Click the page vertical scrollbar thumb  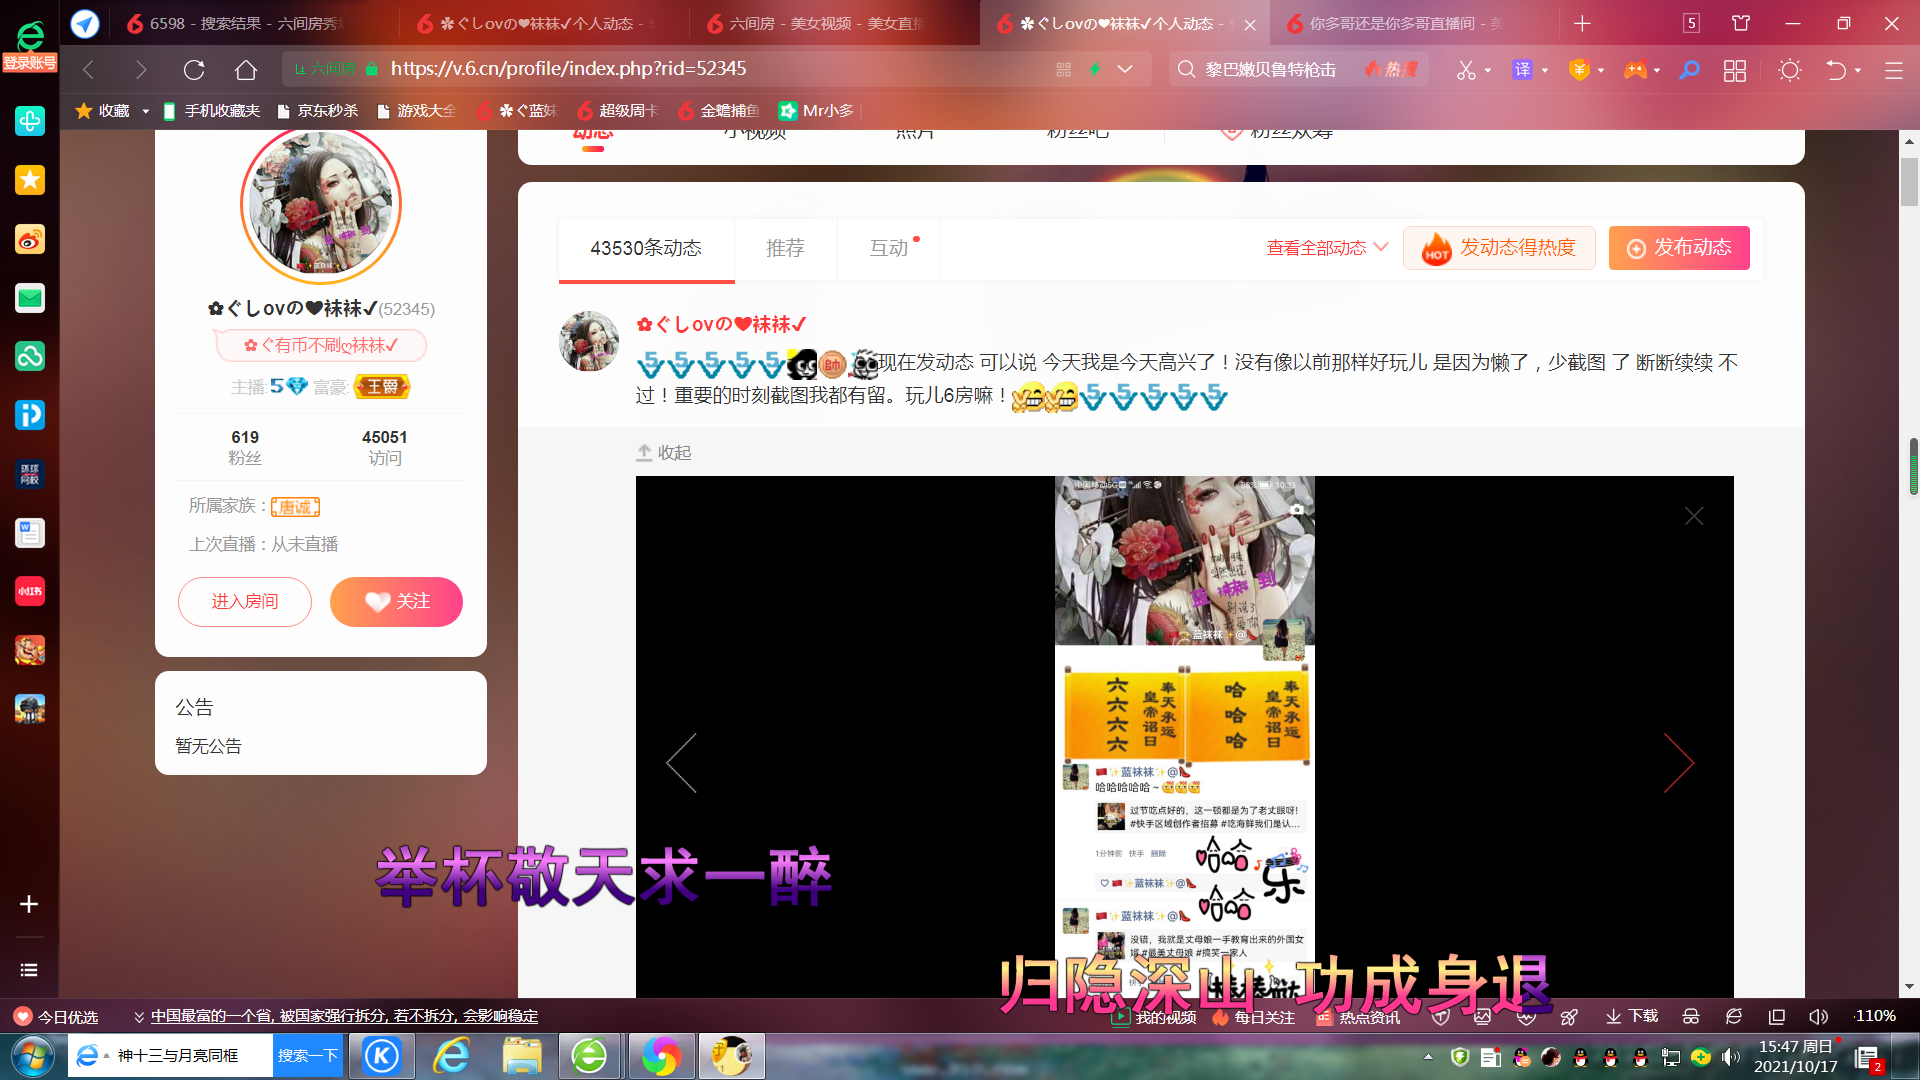(1909, 182)
